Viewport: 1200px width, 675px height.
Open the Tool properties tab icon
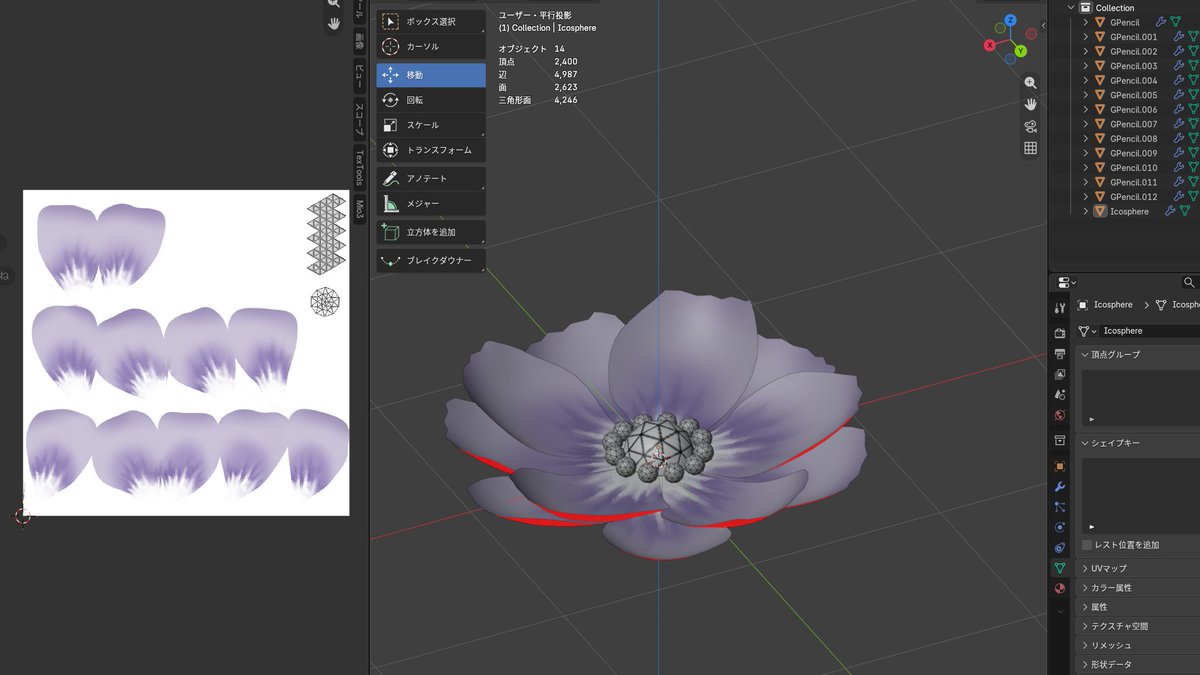tap(1060, 307)
